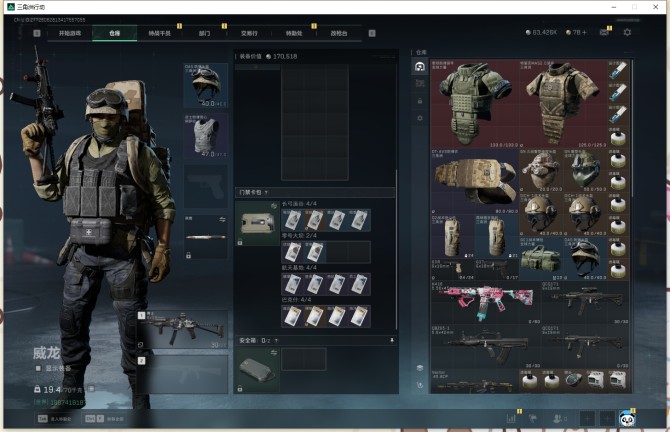Click the panda player avatar
The height and width of the screenshot is (432, 670).
[627, 419]
